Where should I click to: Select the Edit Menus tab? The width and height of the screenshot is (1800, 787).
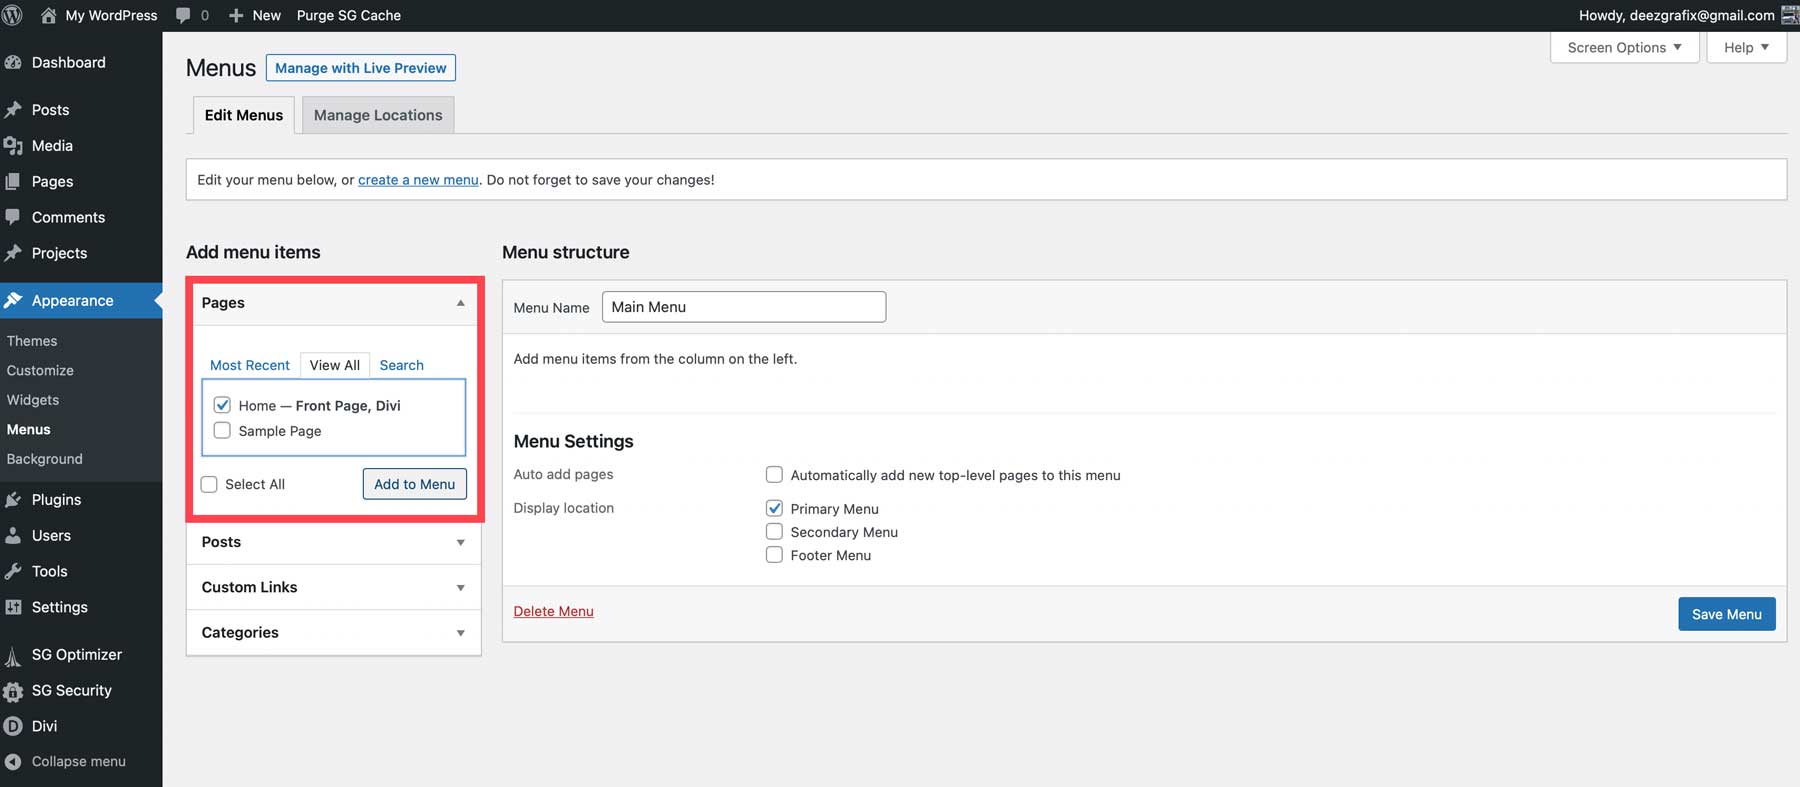point(244,115)
